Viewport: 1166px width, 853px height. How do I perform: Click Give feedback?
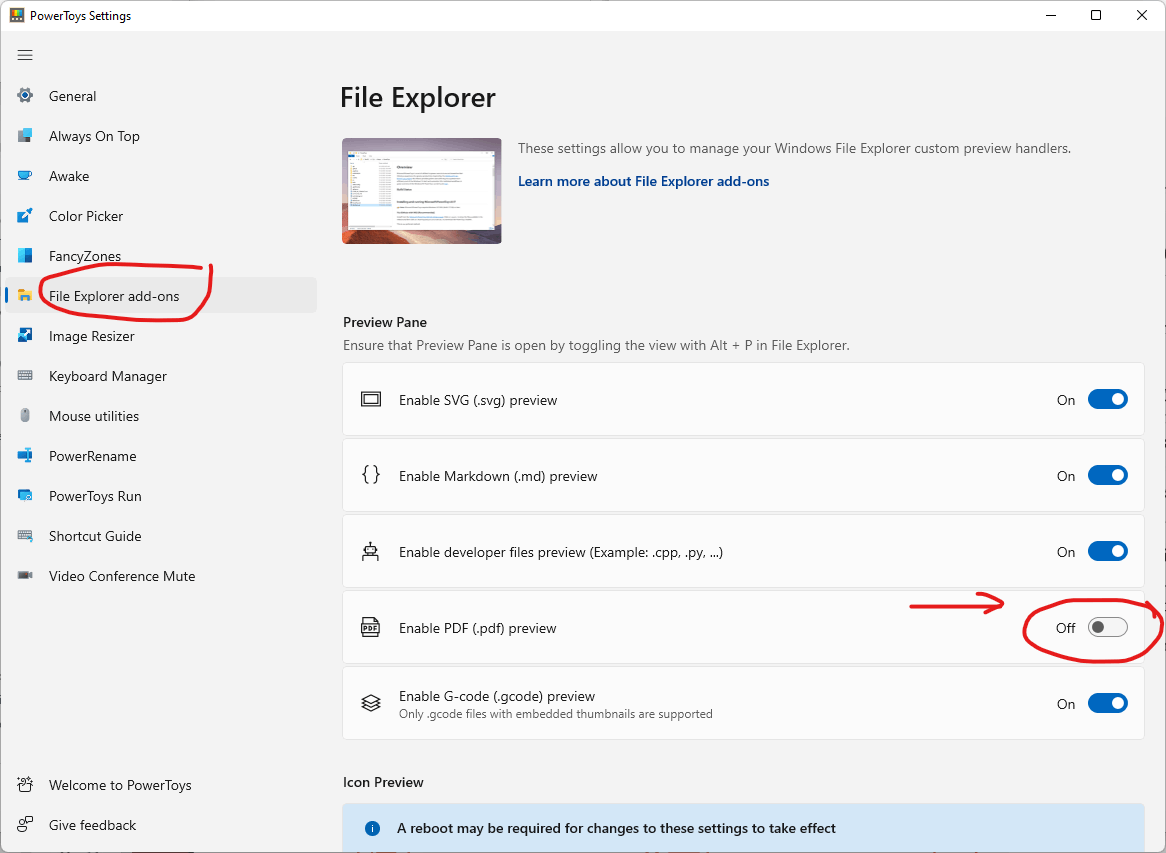(92, 824)
